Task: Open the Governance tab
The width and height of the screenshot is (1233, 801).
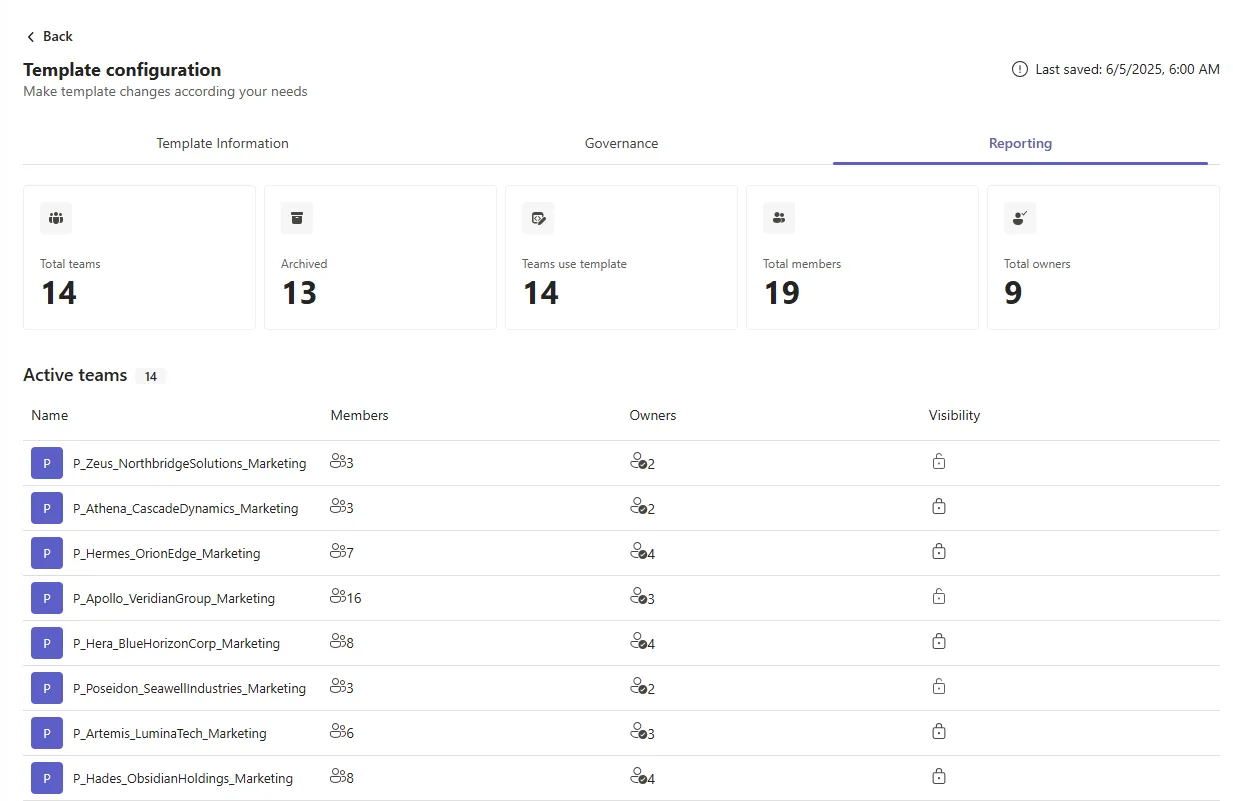Action: (621, 143)
